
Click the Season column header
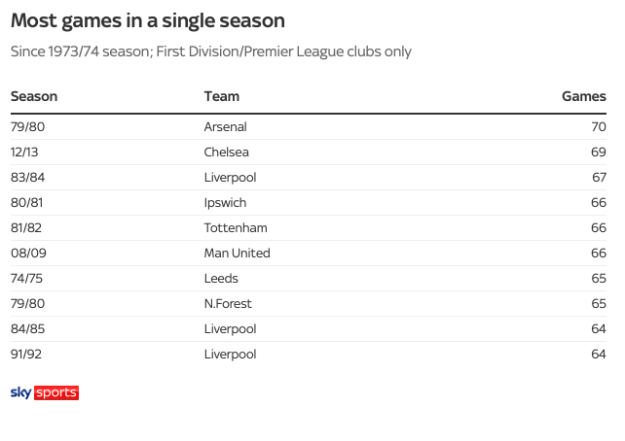tap(33, 97)
